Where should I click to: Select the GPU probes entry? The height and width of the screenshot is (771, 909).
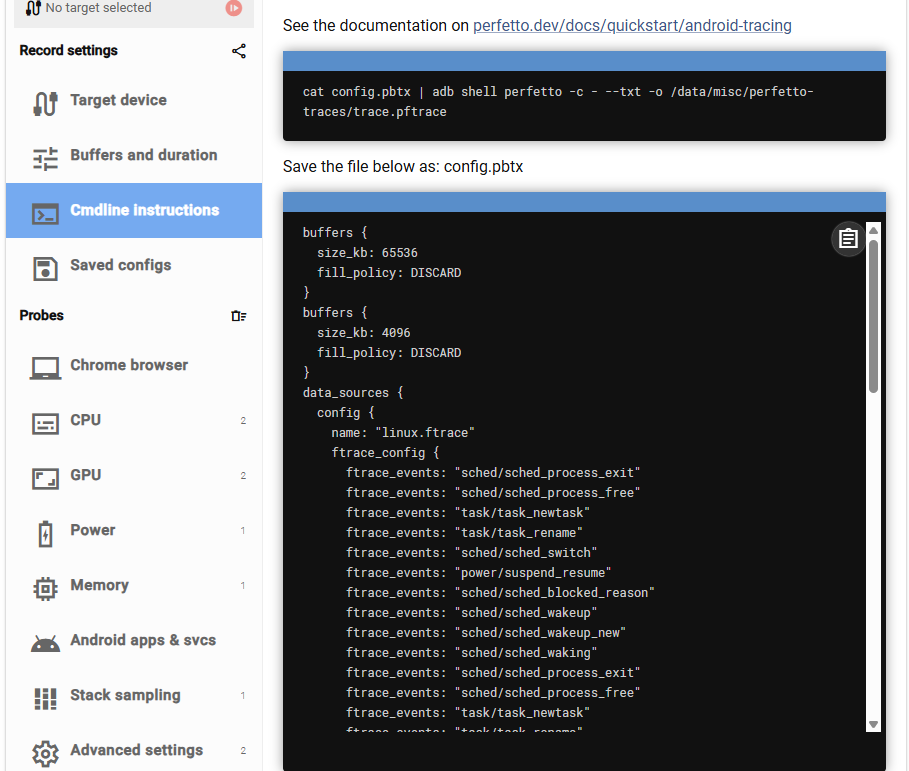click(x=86, y=475)
